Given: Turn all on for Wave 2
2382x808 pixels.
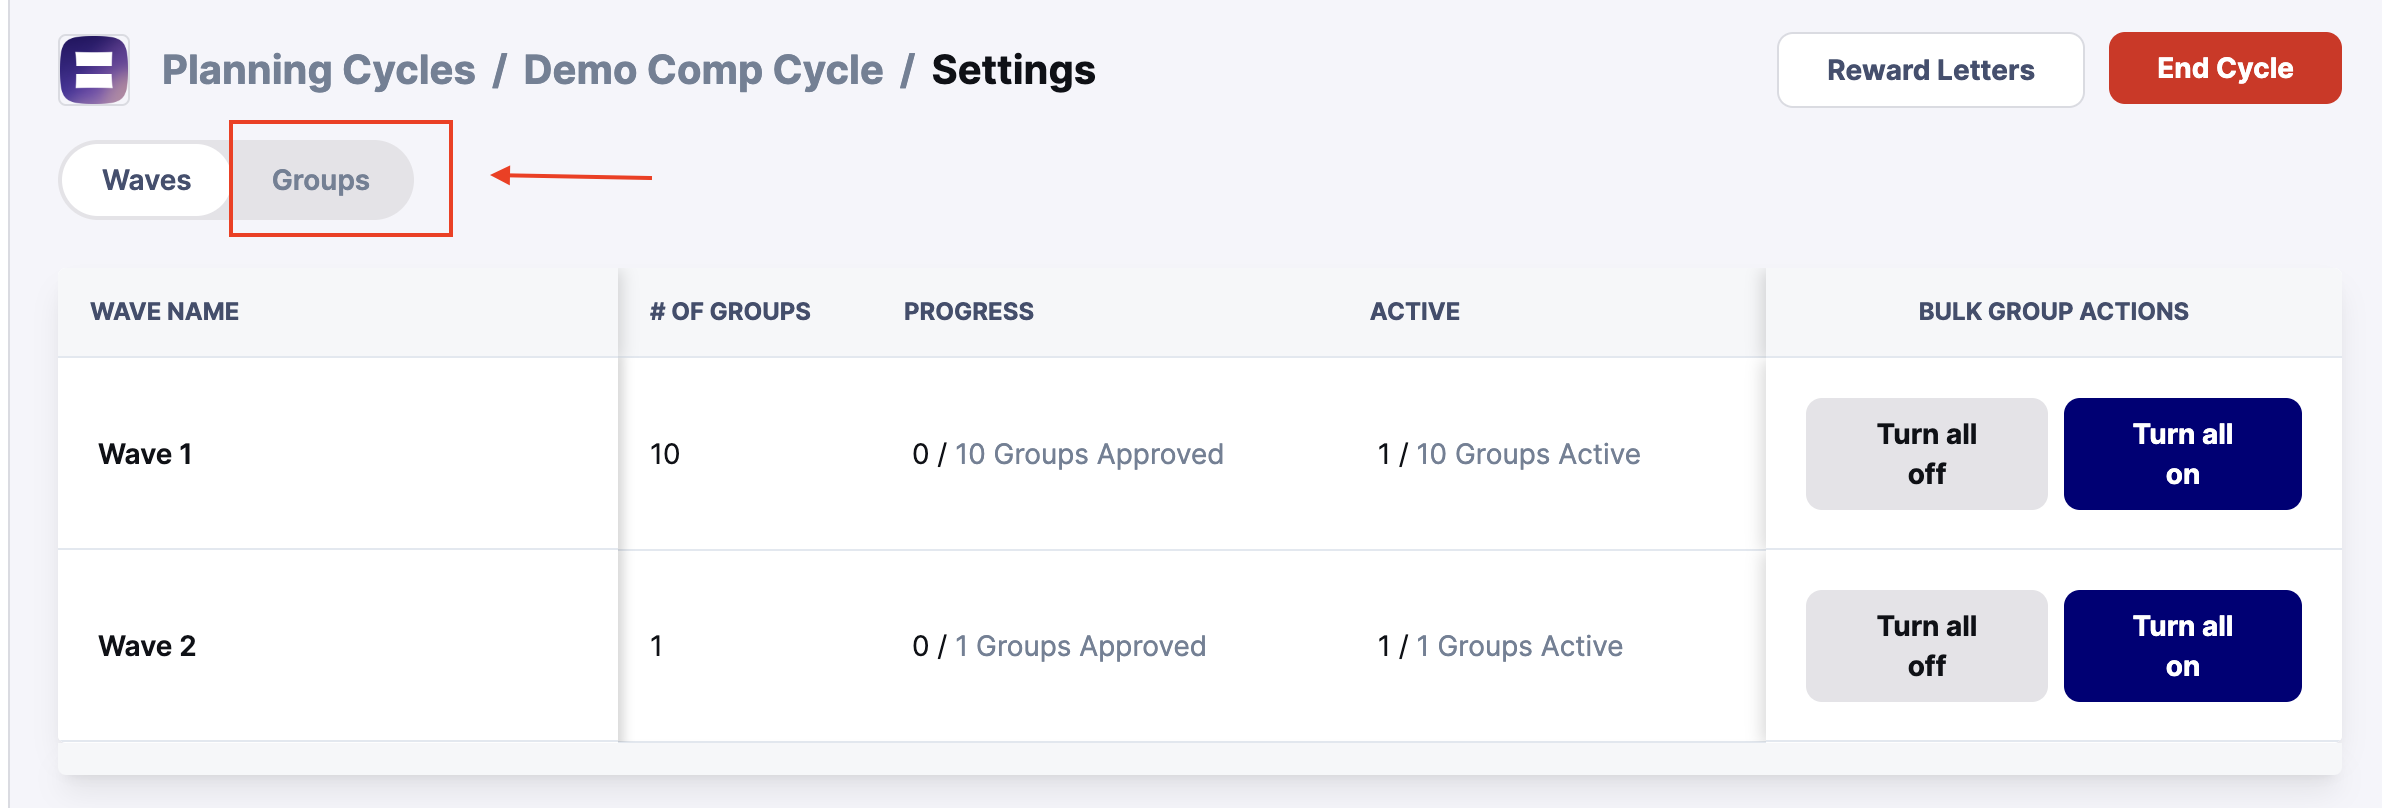Looking at the screenshot, I should 2182,646.
